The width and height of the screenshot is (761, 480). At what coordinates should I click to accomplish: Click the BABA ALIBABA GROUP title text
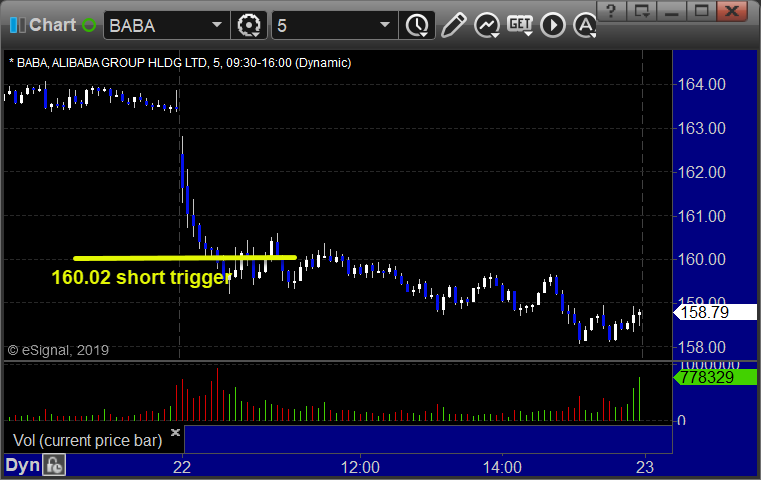(x=180, y=63)
